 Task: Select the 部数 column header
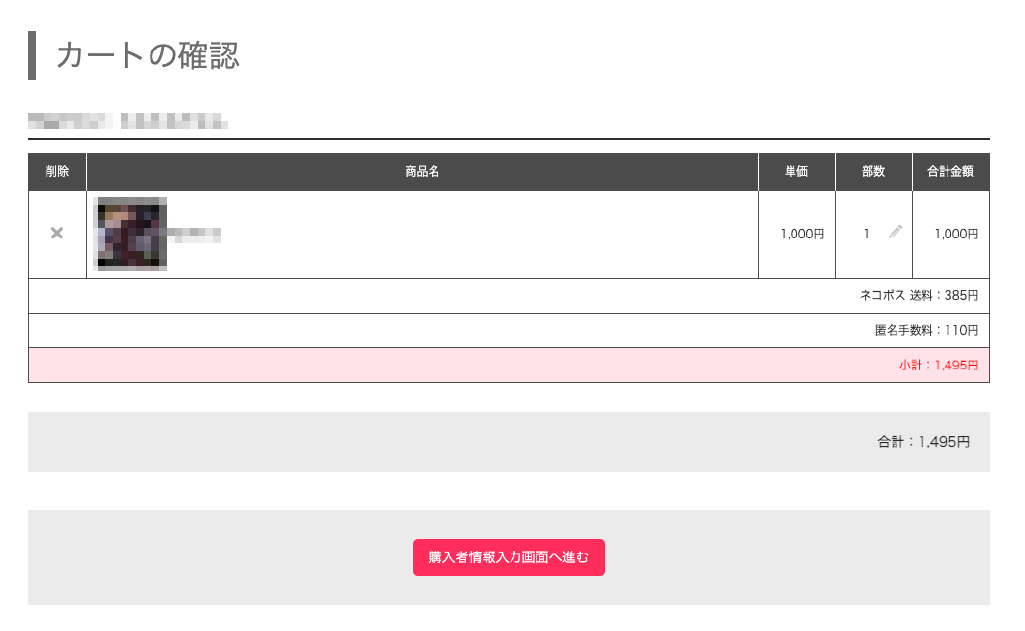pyautogui.click(x=873, y=172)
